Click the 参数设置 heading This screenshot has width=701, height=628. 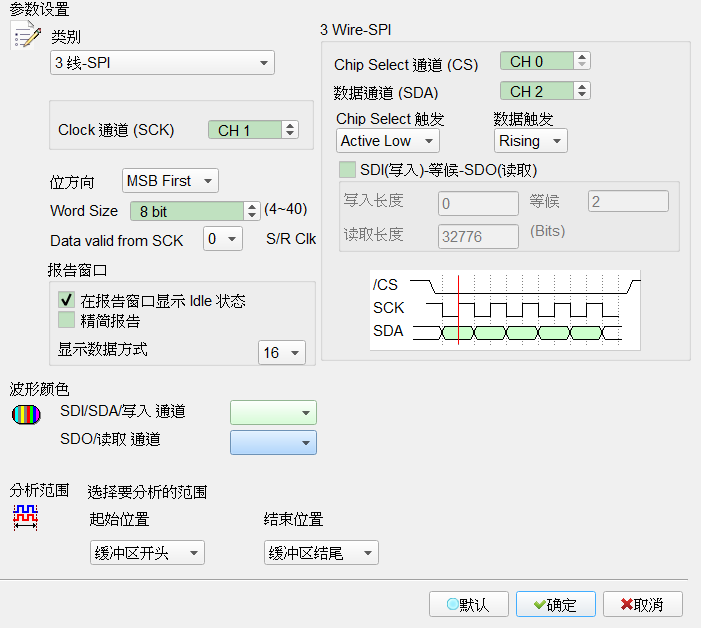pyautogui.click(x=39, y=9)
